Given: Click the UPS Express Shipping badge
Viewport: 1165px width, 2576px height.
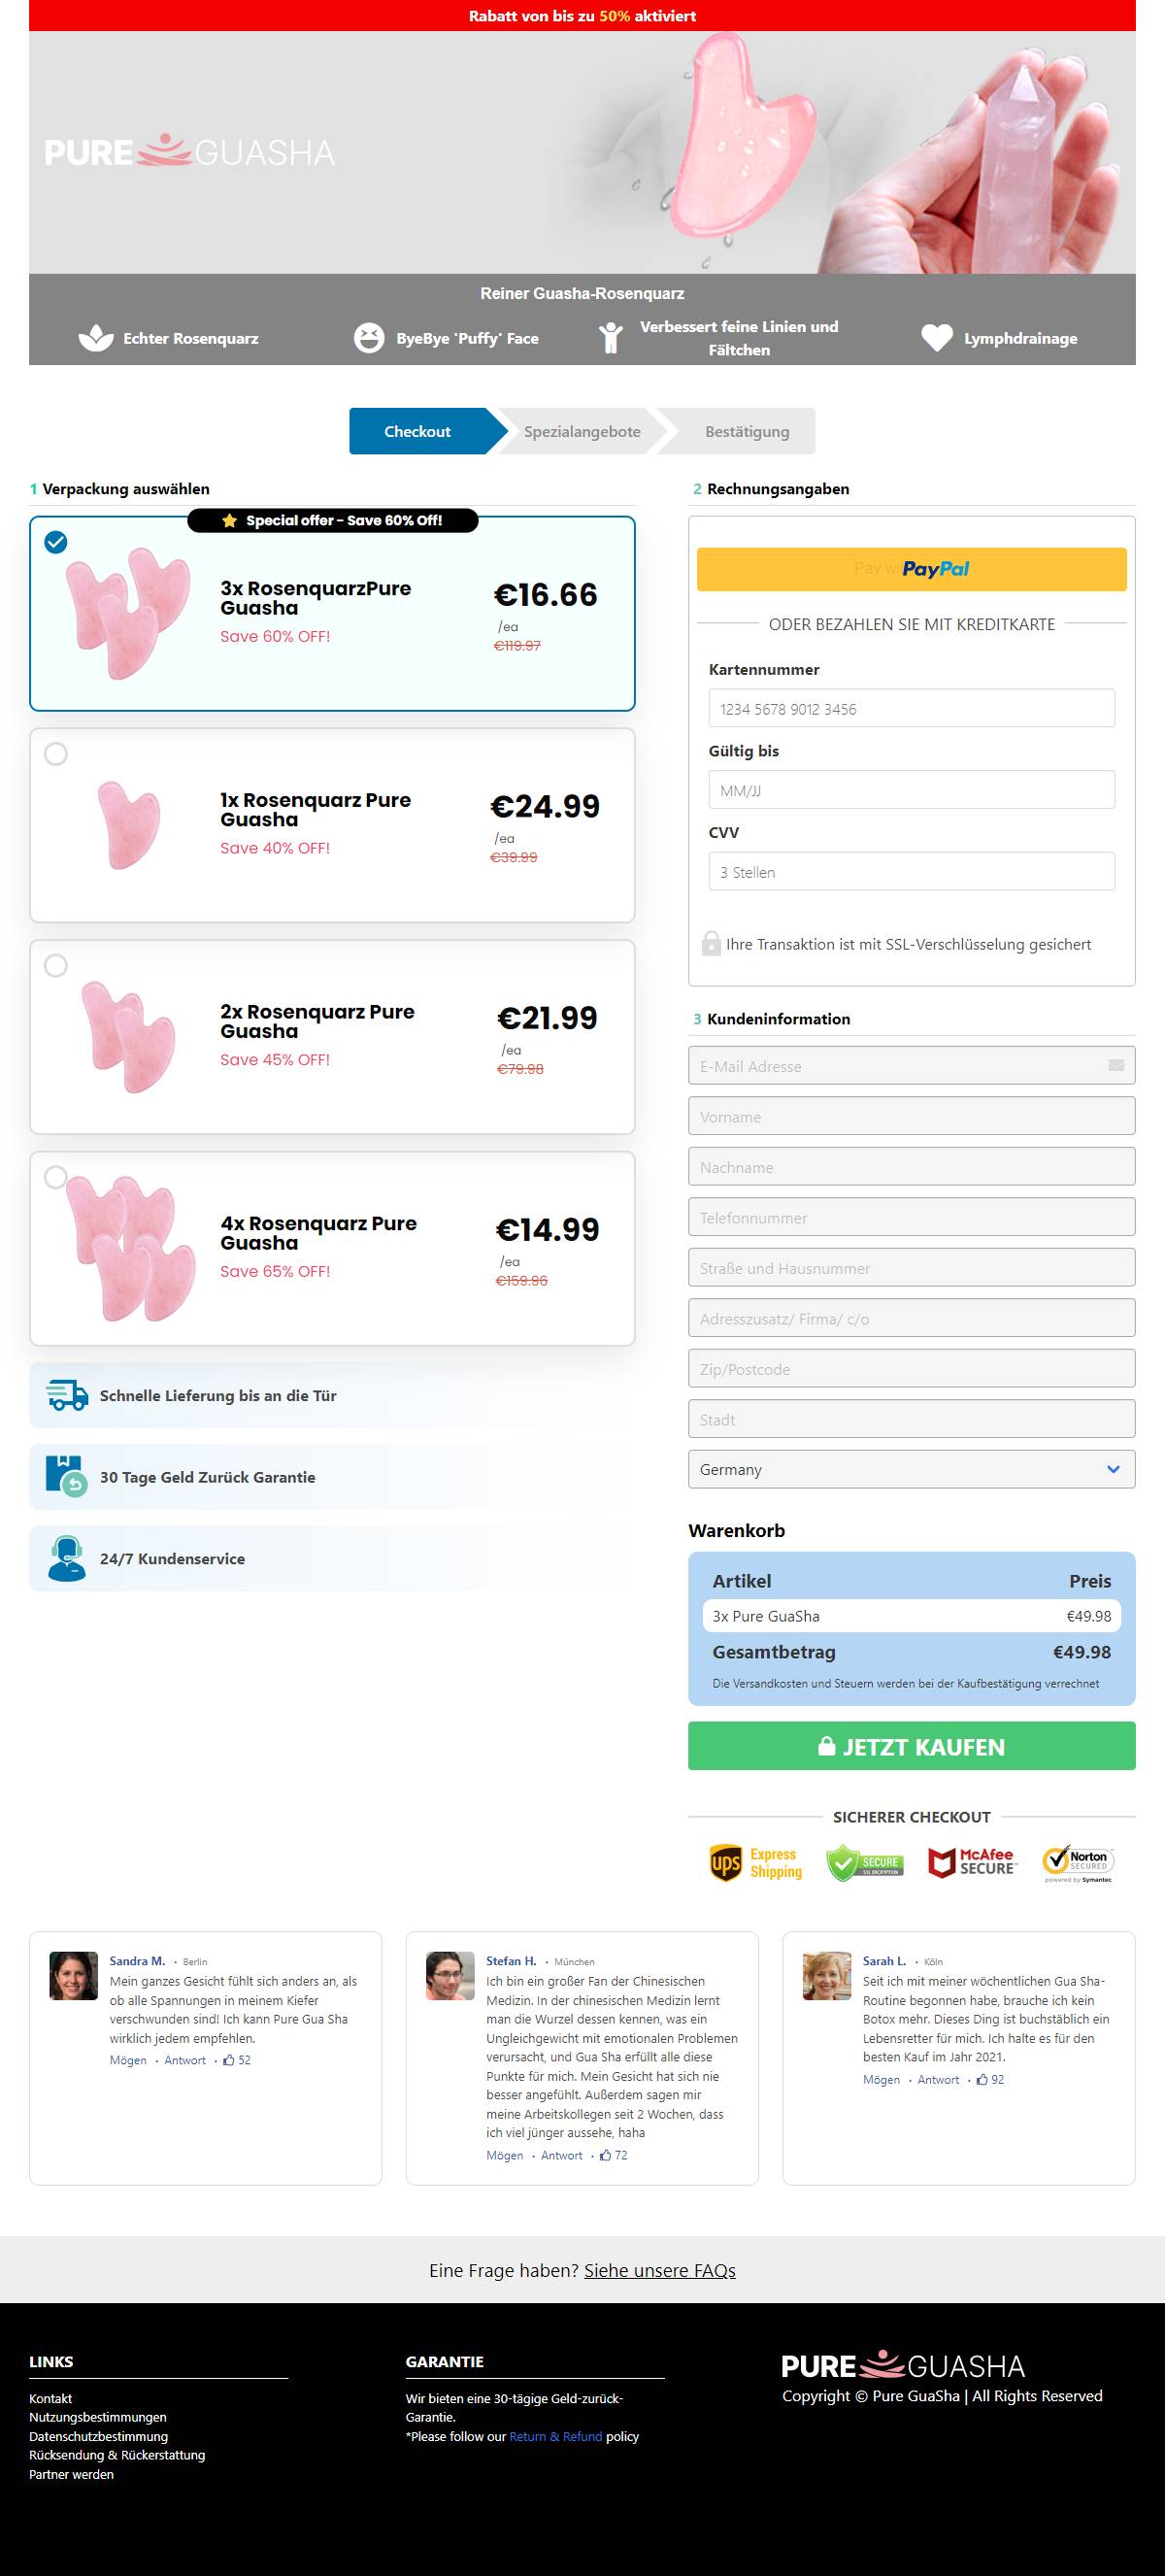Looking at the screenshot, I should 756,1863.
